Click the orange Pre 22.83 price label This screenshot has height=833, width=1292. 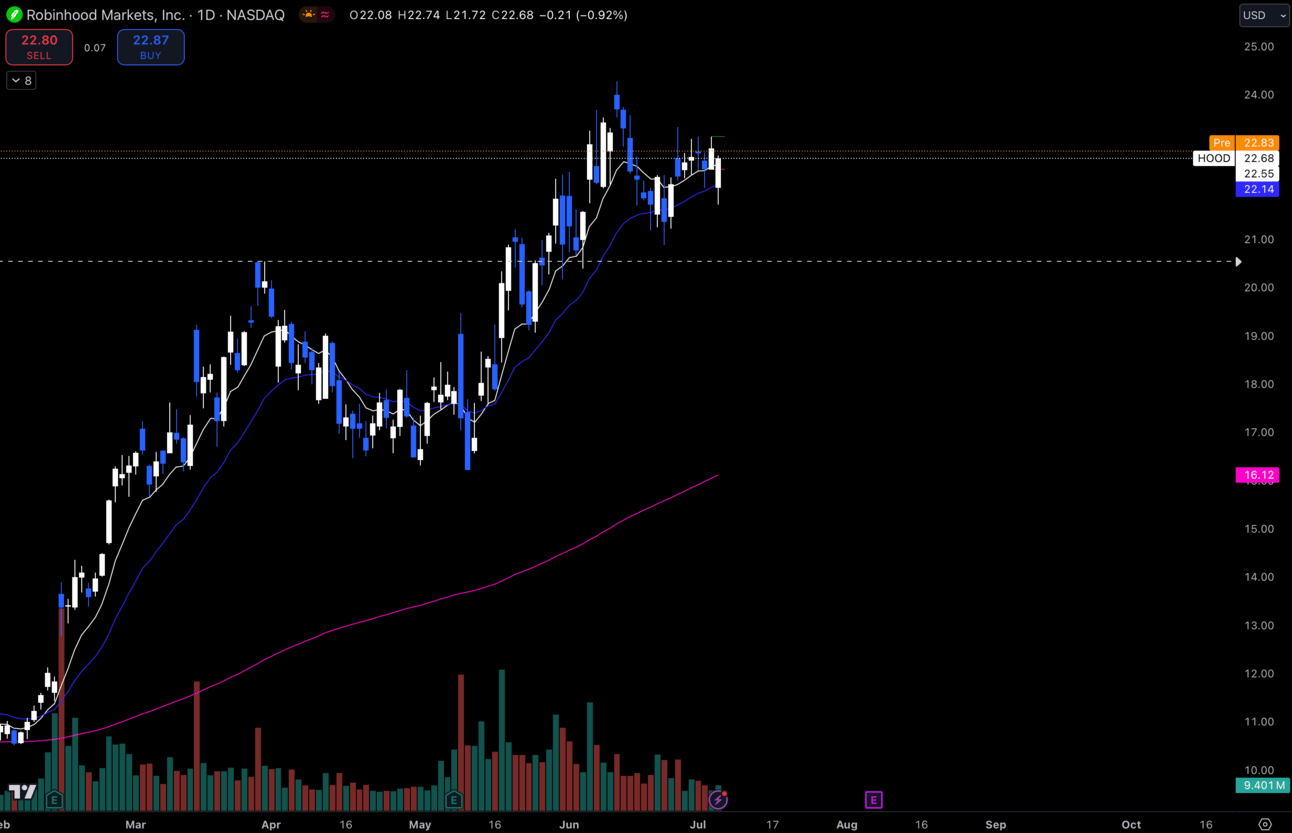(x=1244, y=143)
